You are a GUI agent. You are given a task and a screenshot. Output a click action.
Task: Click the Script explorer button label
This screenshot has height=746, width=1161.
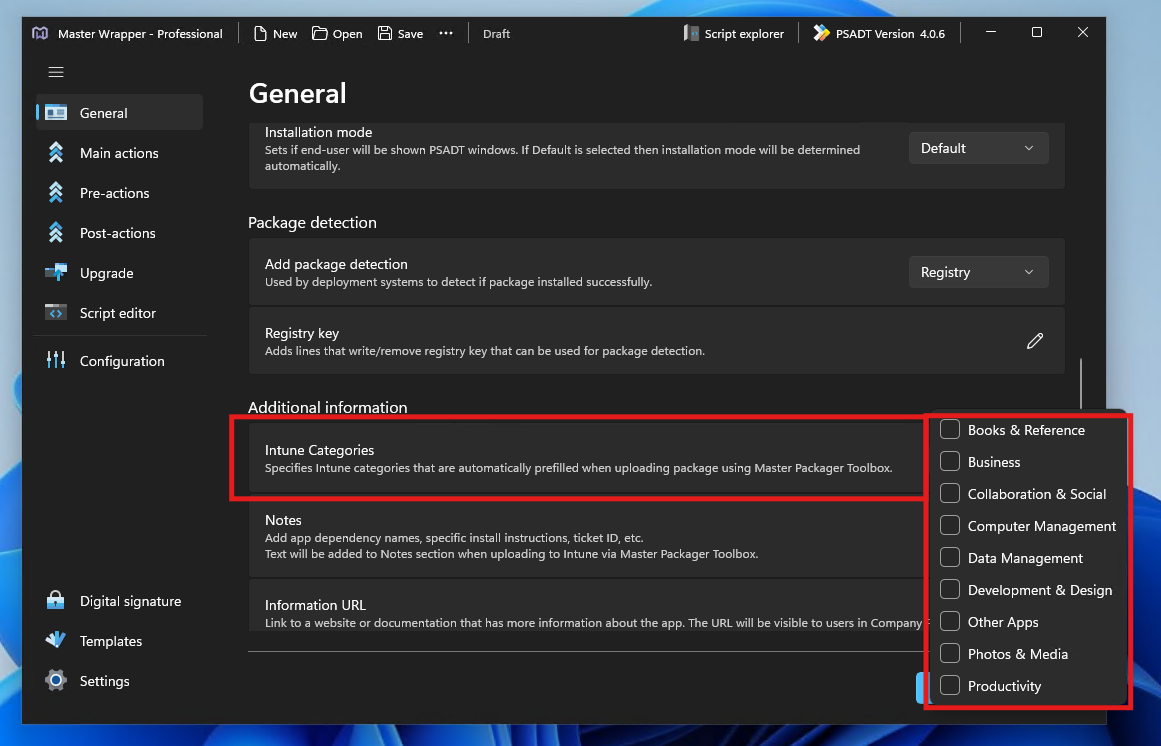744,34
